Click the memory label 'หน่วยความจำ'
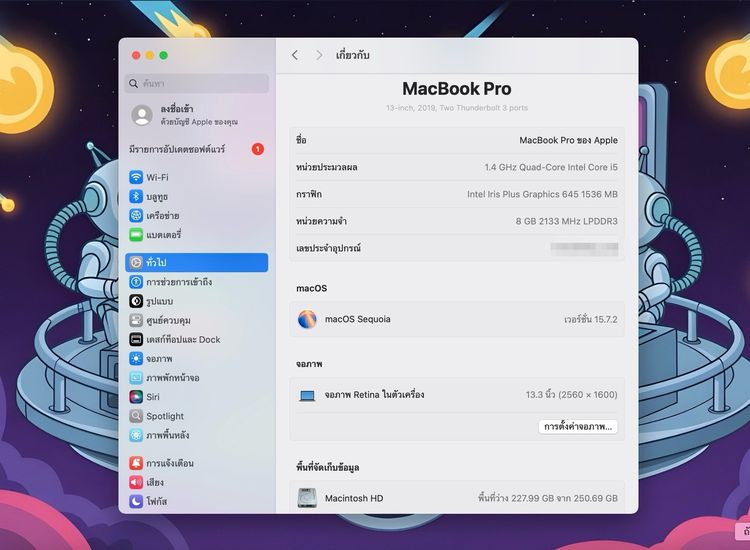This screenshot has height=550, width=750. coord(321,221)
